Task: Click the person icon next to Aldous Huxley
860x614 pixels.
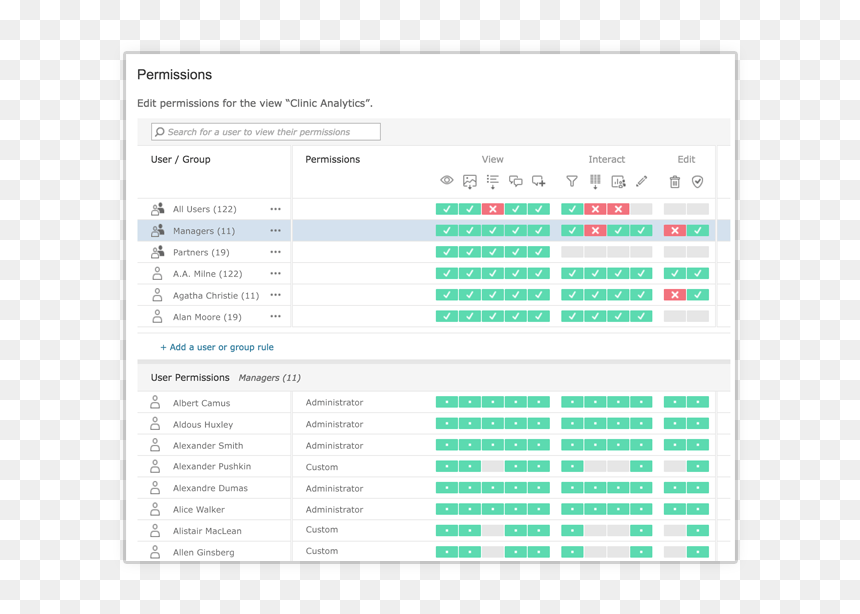Action: 155,424
